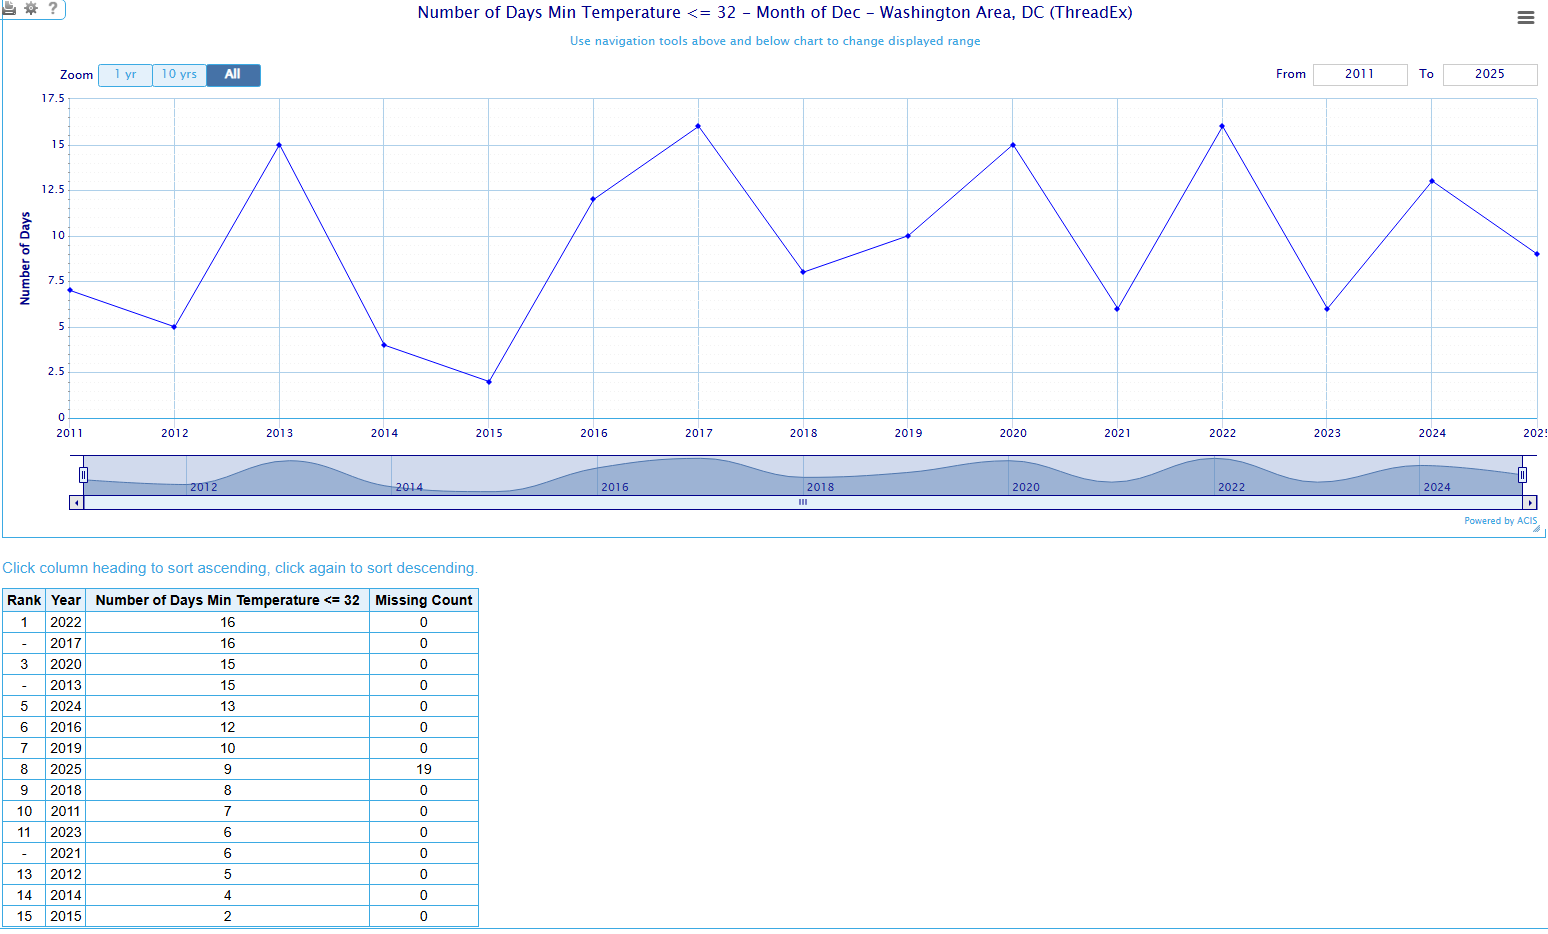Select the All zoom range button
1548x934 pixels.
(233, 75)
